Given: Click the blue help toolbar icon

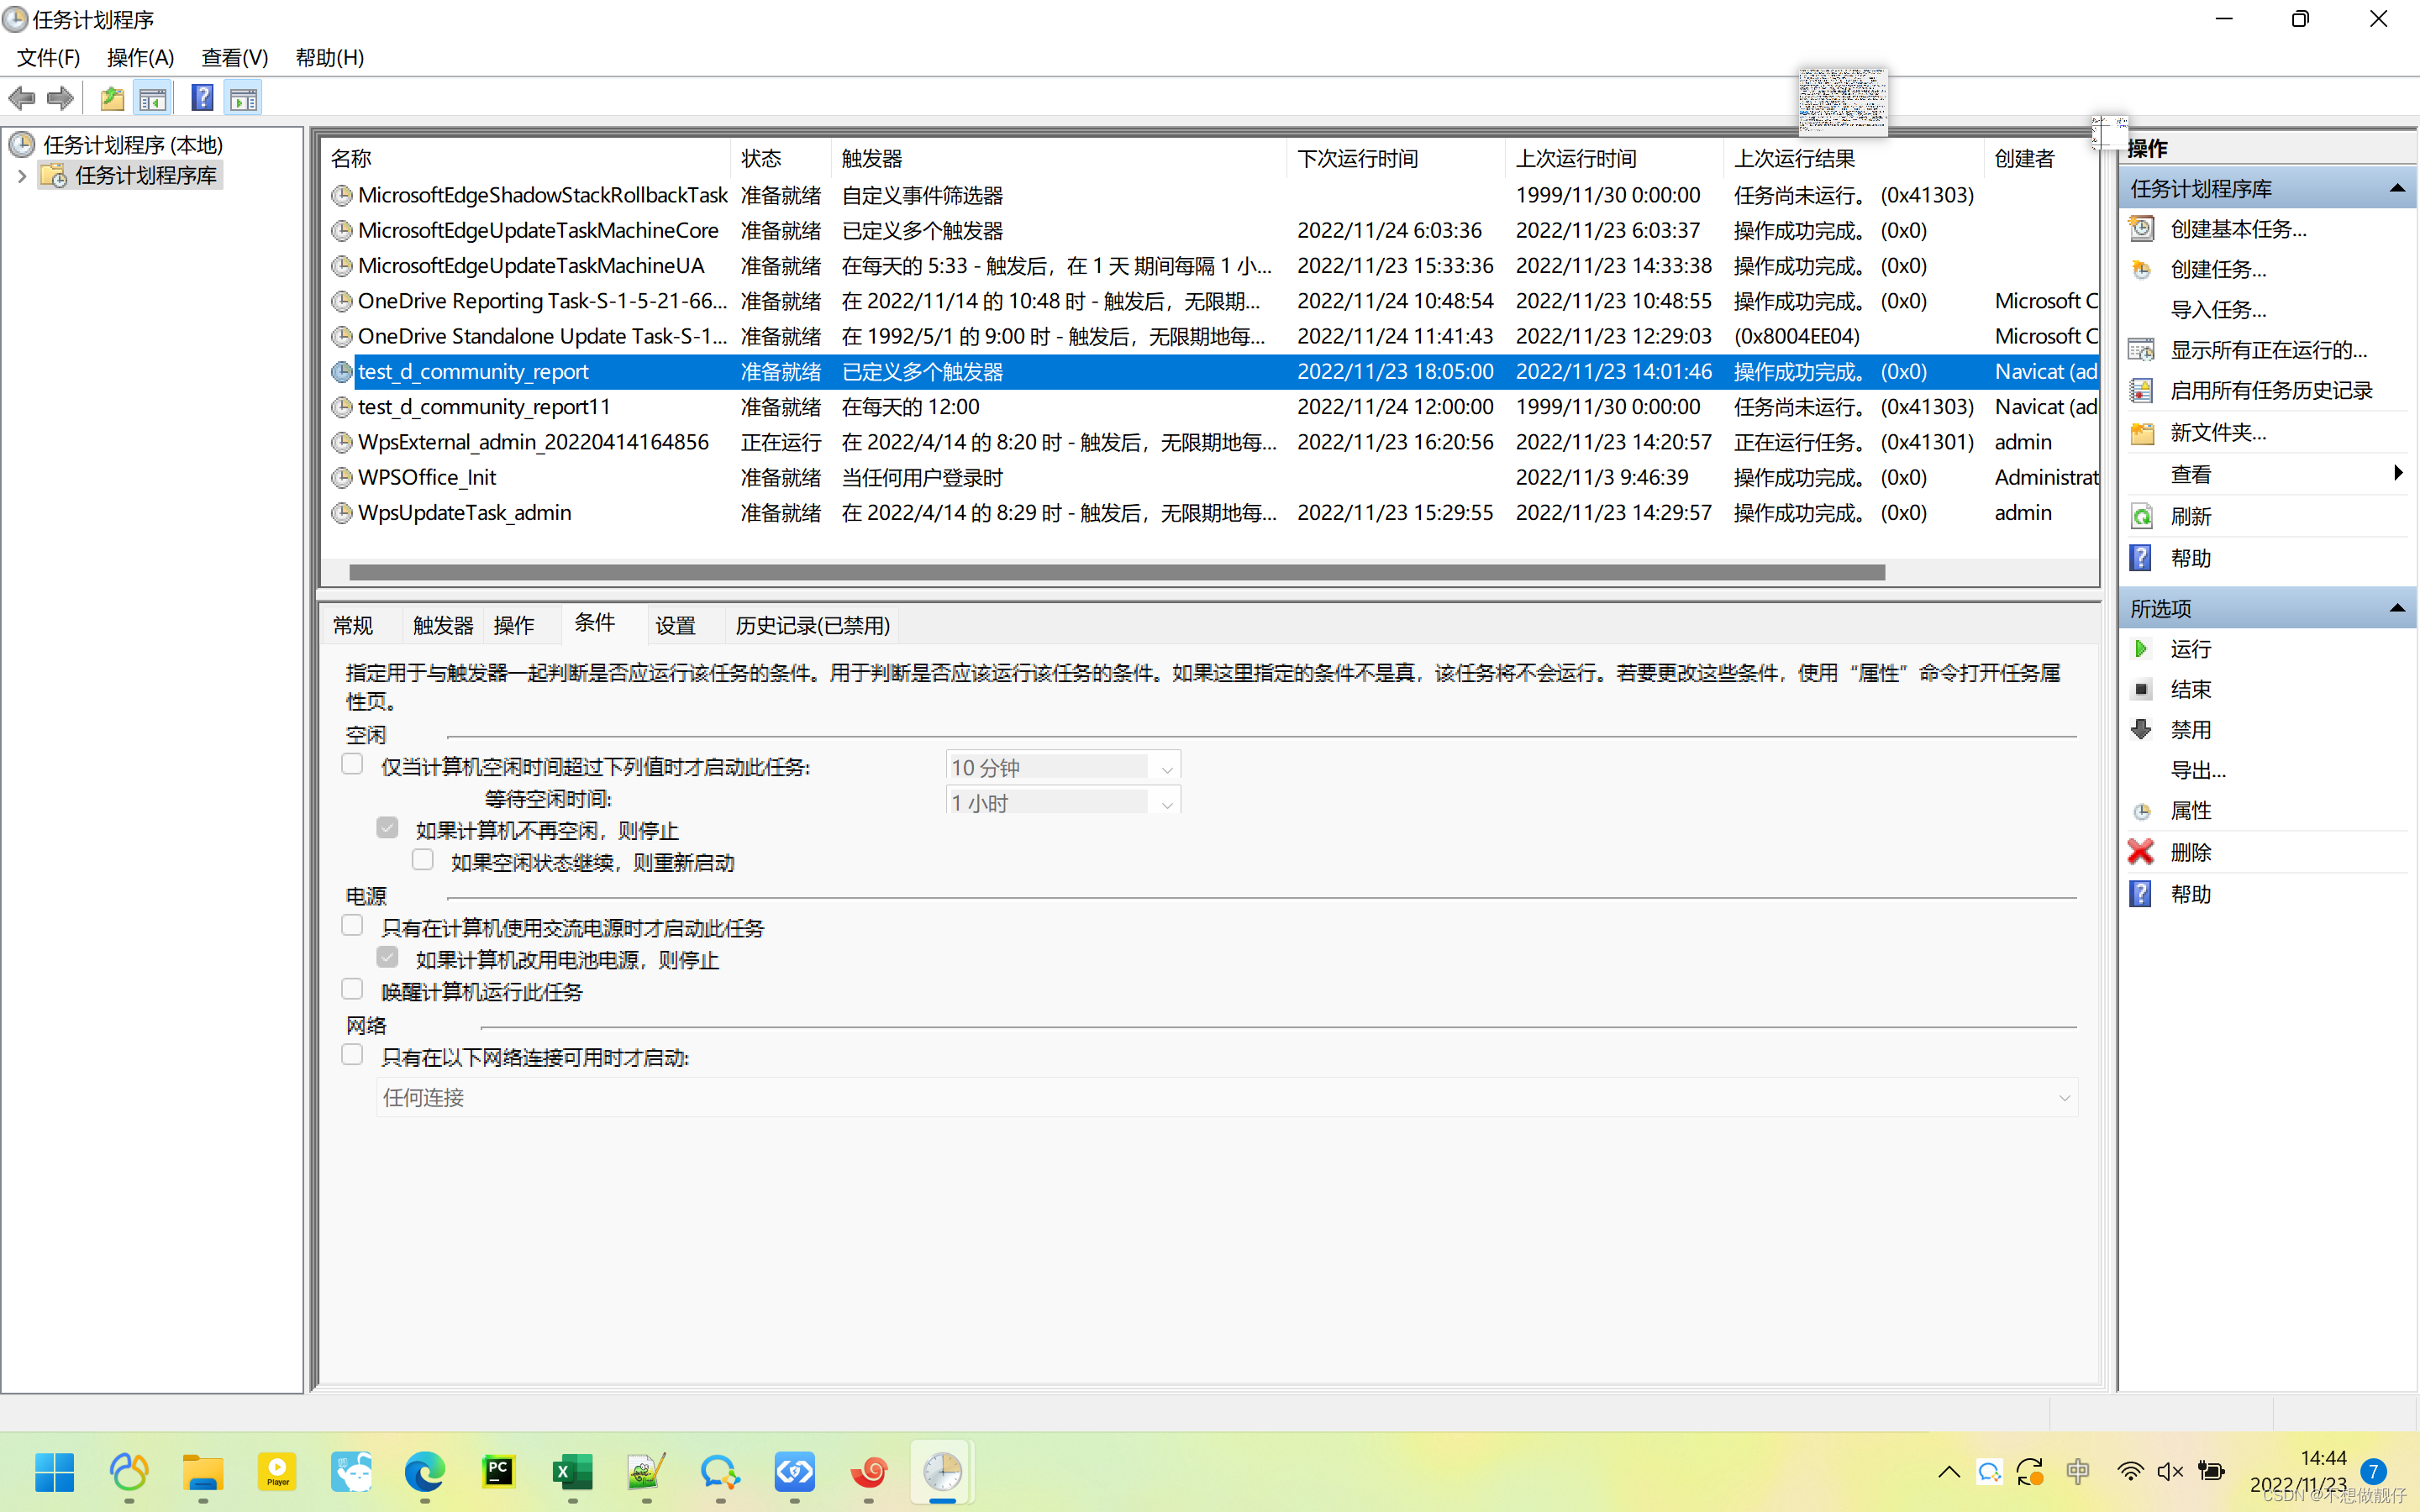Looking at the screenshot, I should click(x=202, y=98).
